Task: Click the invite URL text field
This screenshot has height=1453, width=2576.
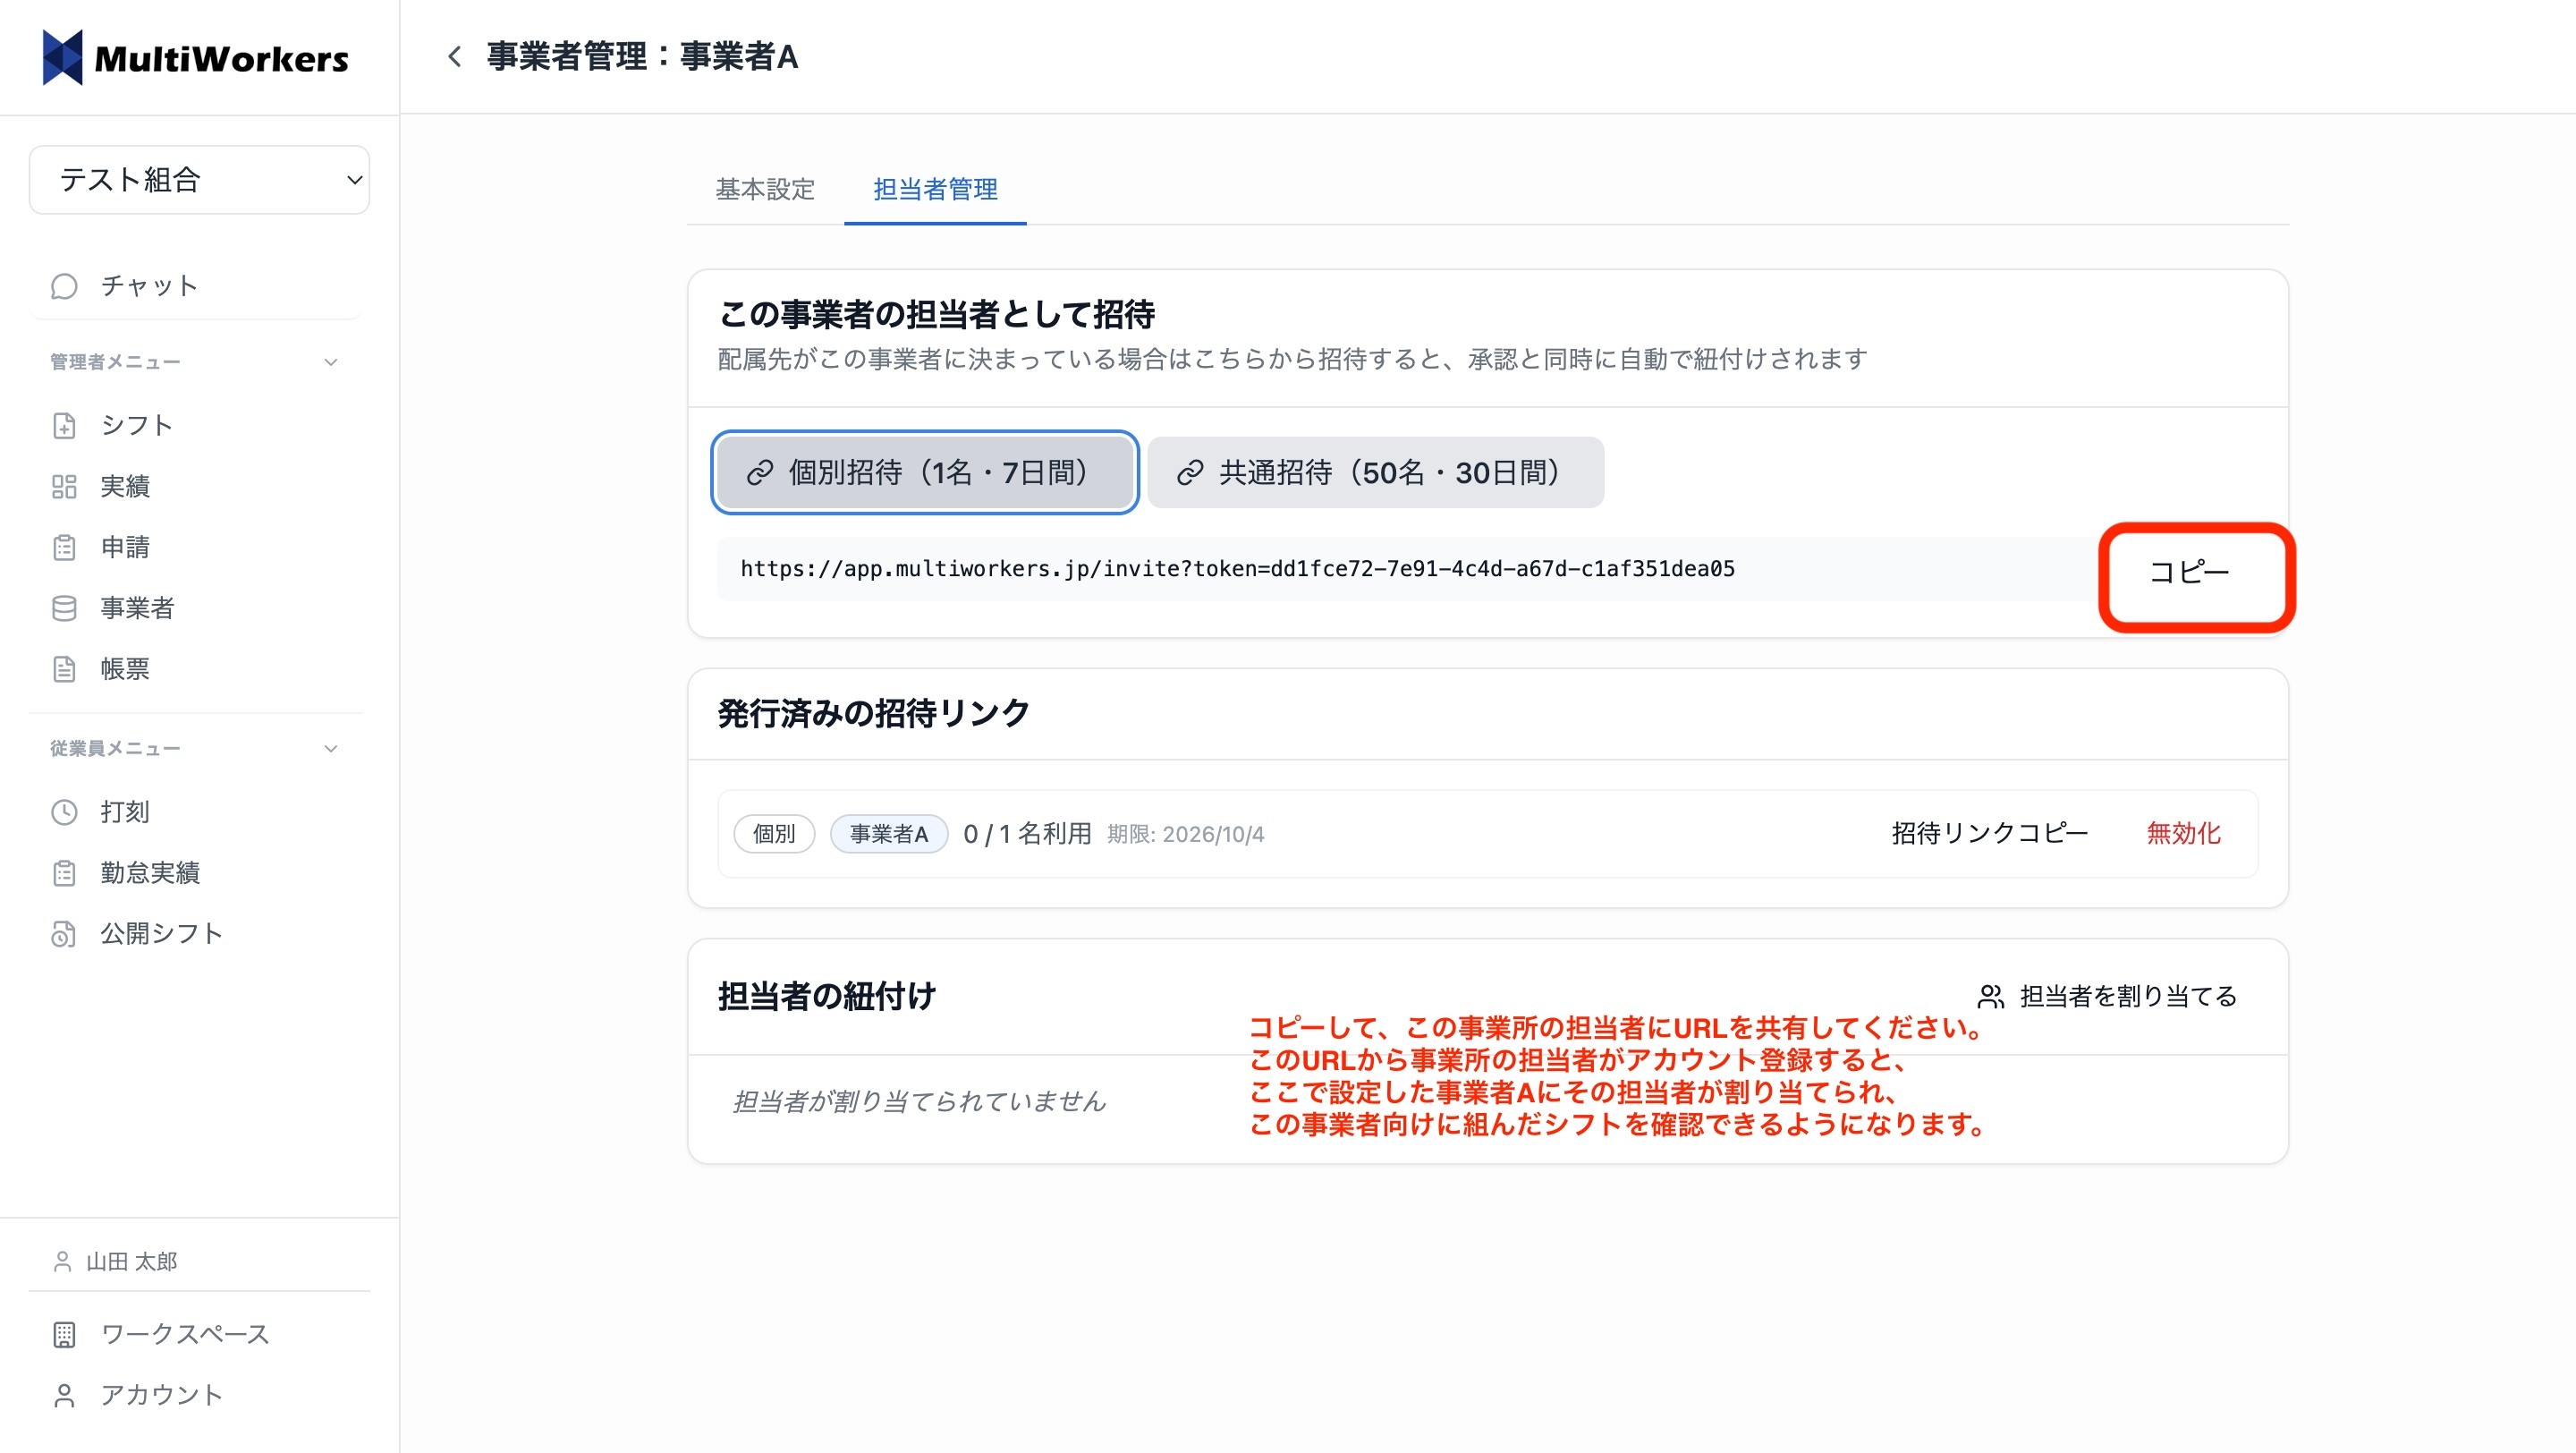Action: pos(1407,569)
